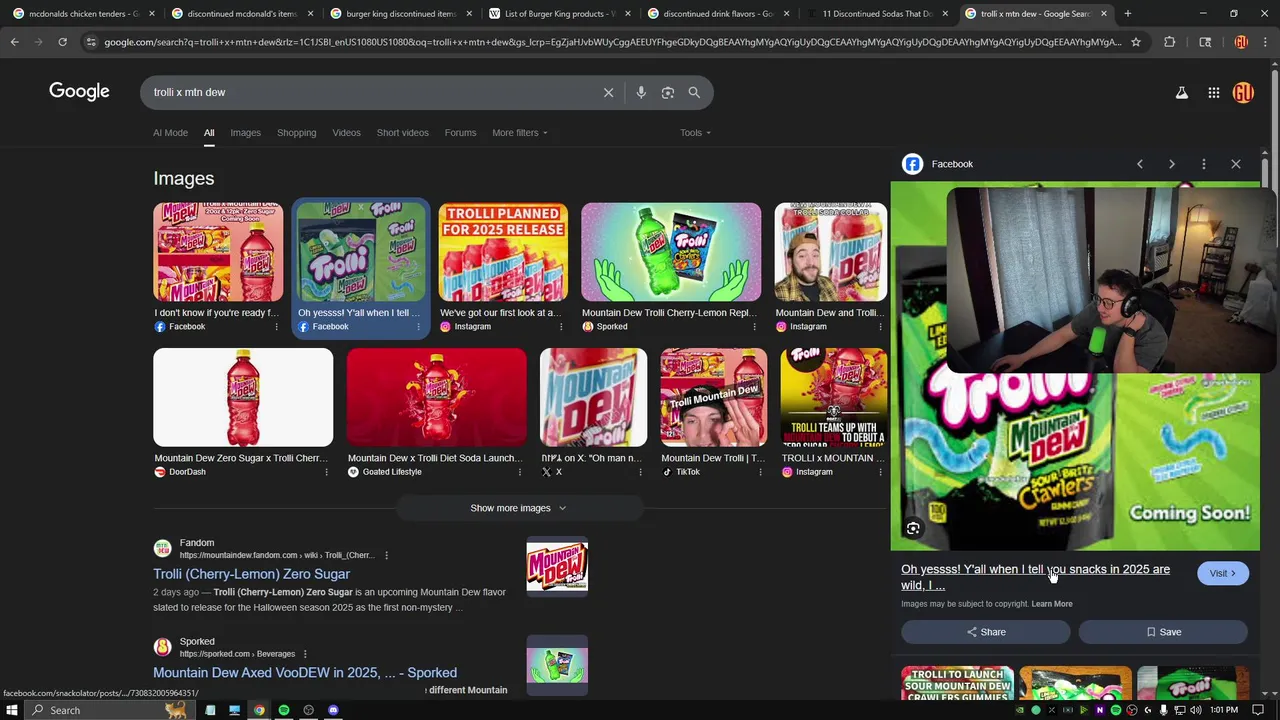Open browser extensions puzzle icon
Viewport: 1280px width, 720px height.
click(1169, 42)
